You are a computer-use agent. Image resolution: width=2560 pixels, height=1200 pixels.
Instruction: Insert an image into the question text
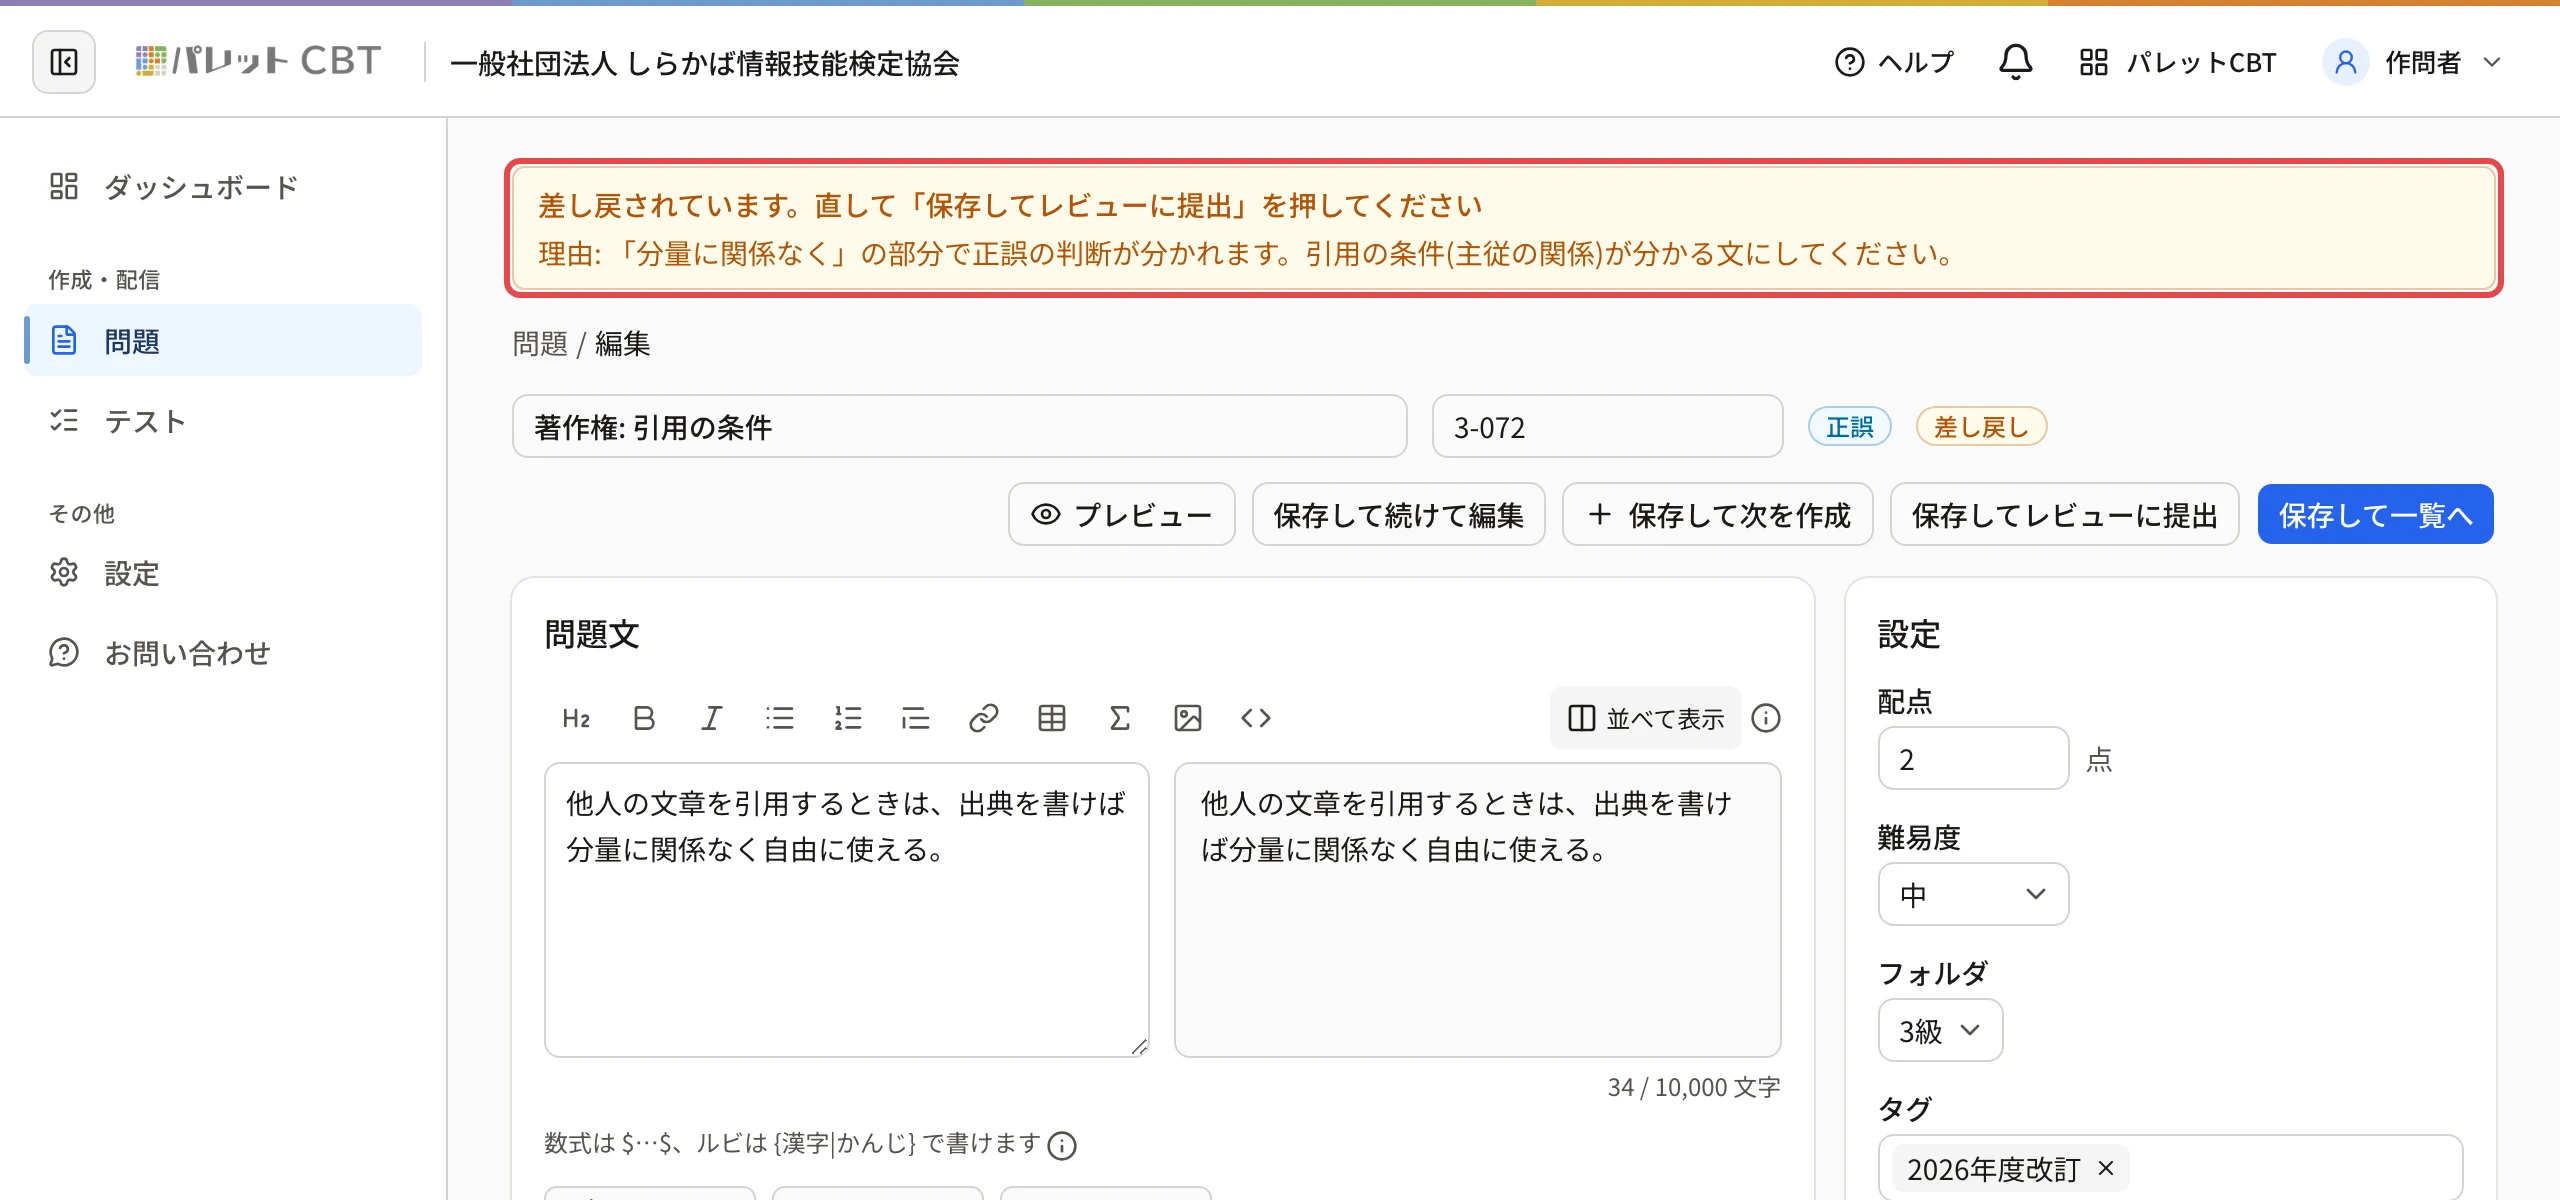1188,718
